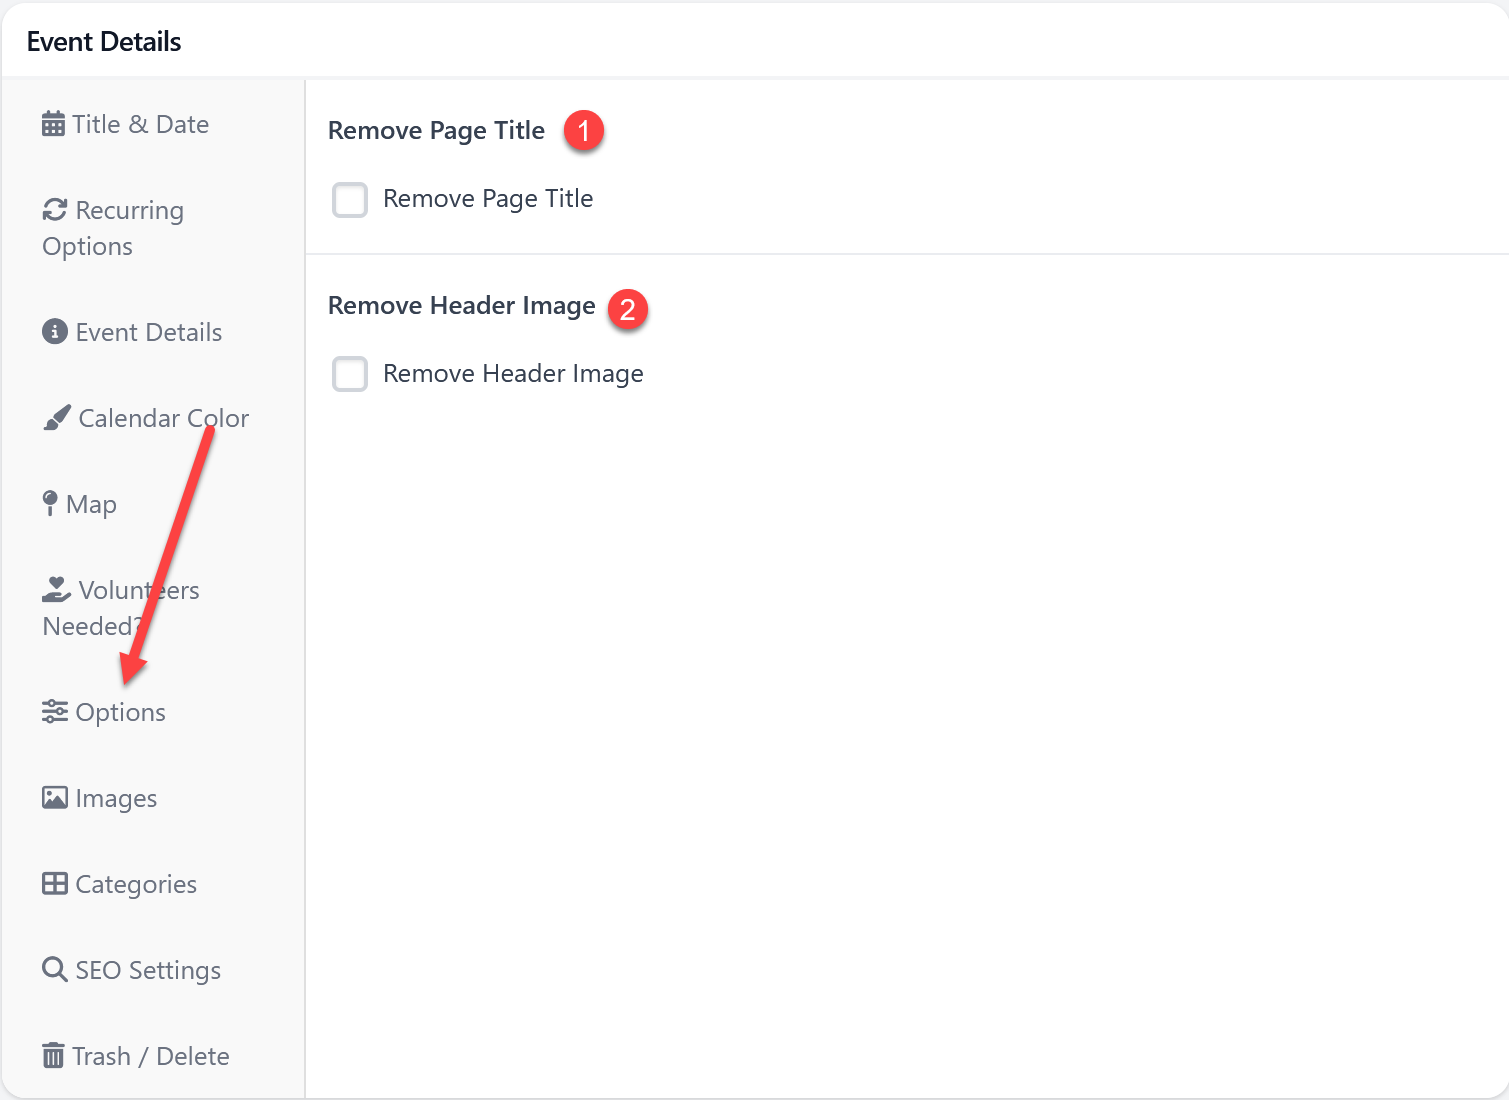The height and width of the screenshot is (1100, 1509).
Task: Open the Title & Date tab
Action: [x=140, y=124]
